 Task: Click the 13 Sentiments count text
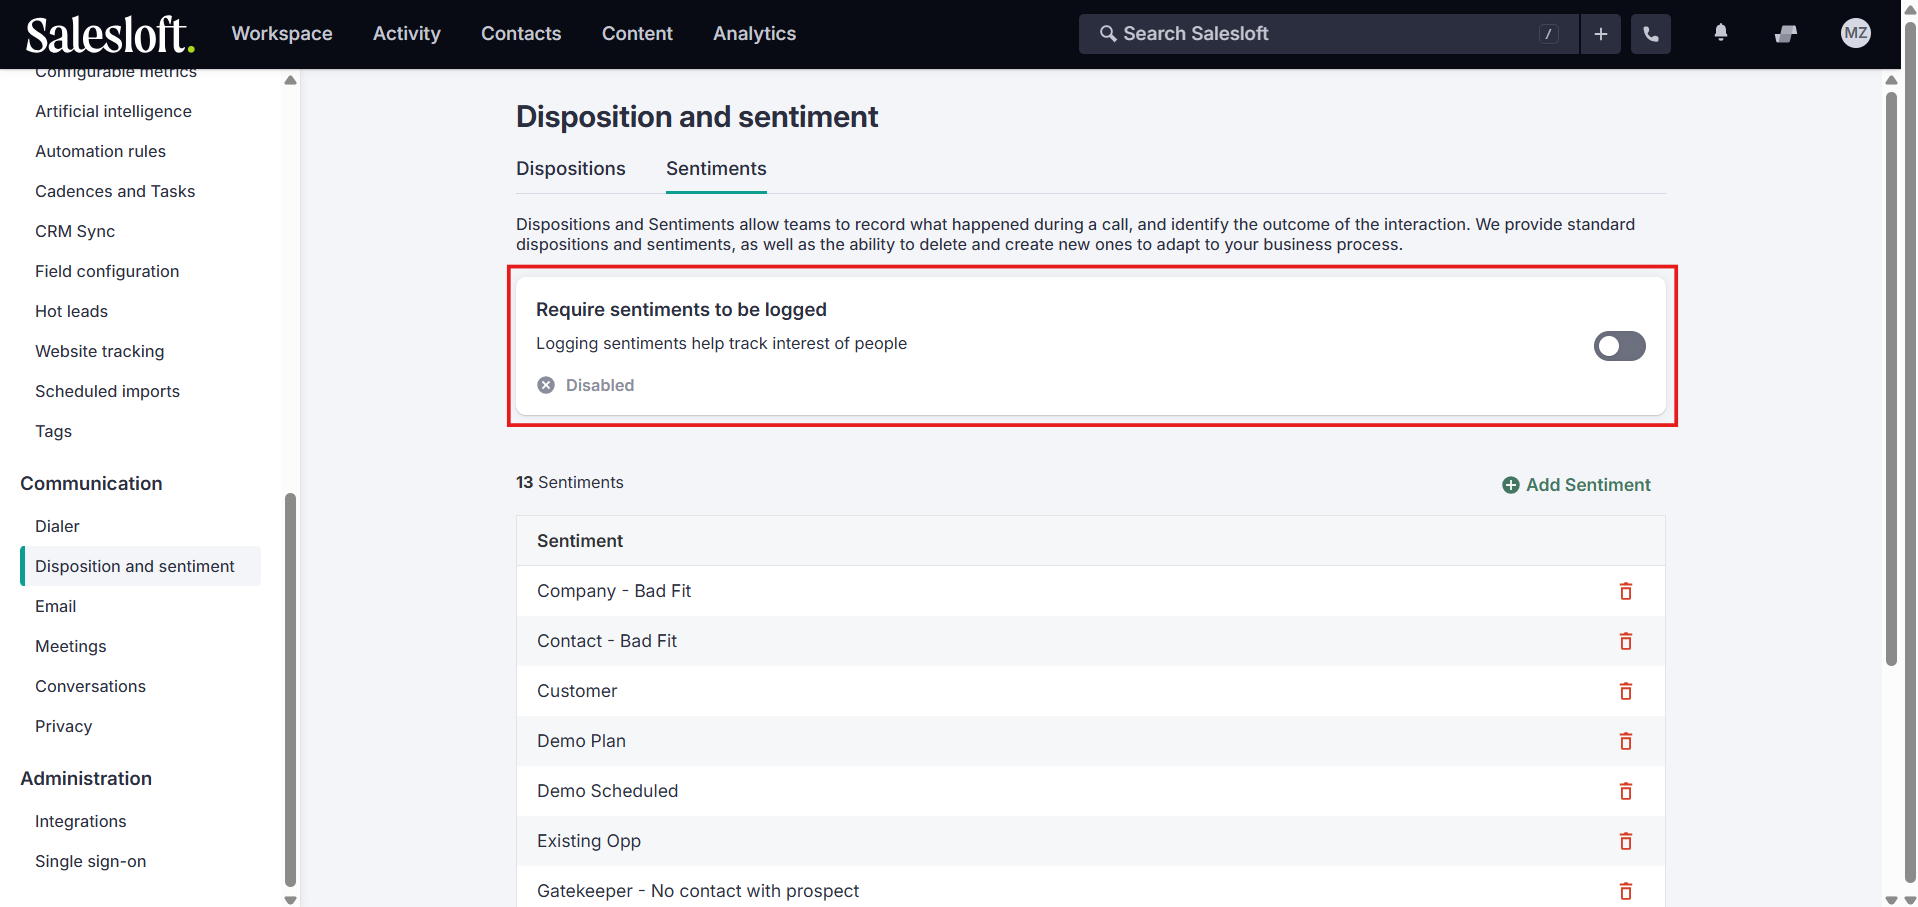pos(569,482)
